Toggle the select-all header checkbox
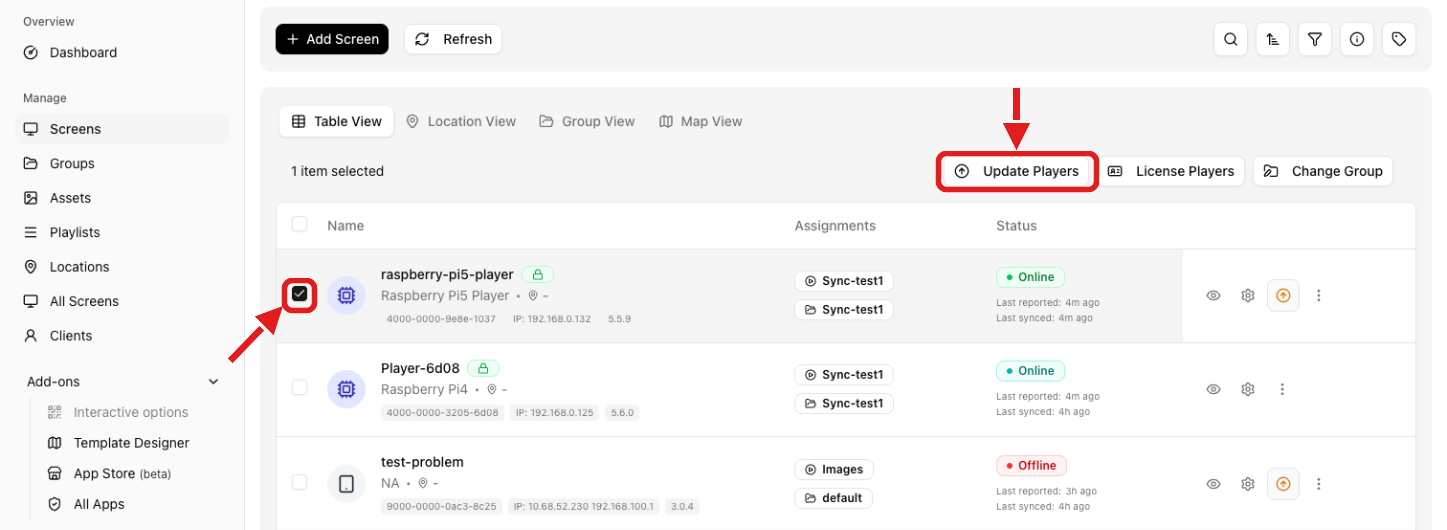The width and height of the screenshot is (1447, 530). (x=299, y=224)
